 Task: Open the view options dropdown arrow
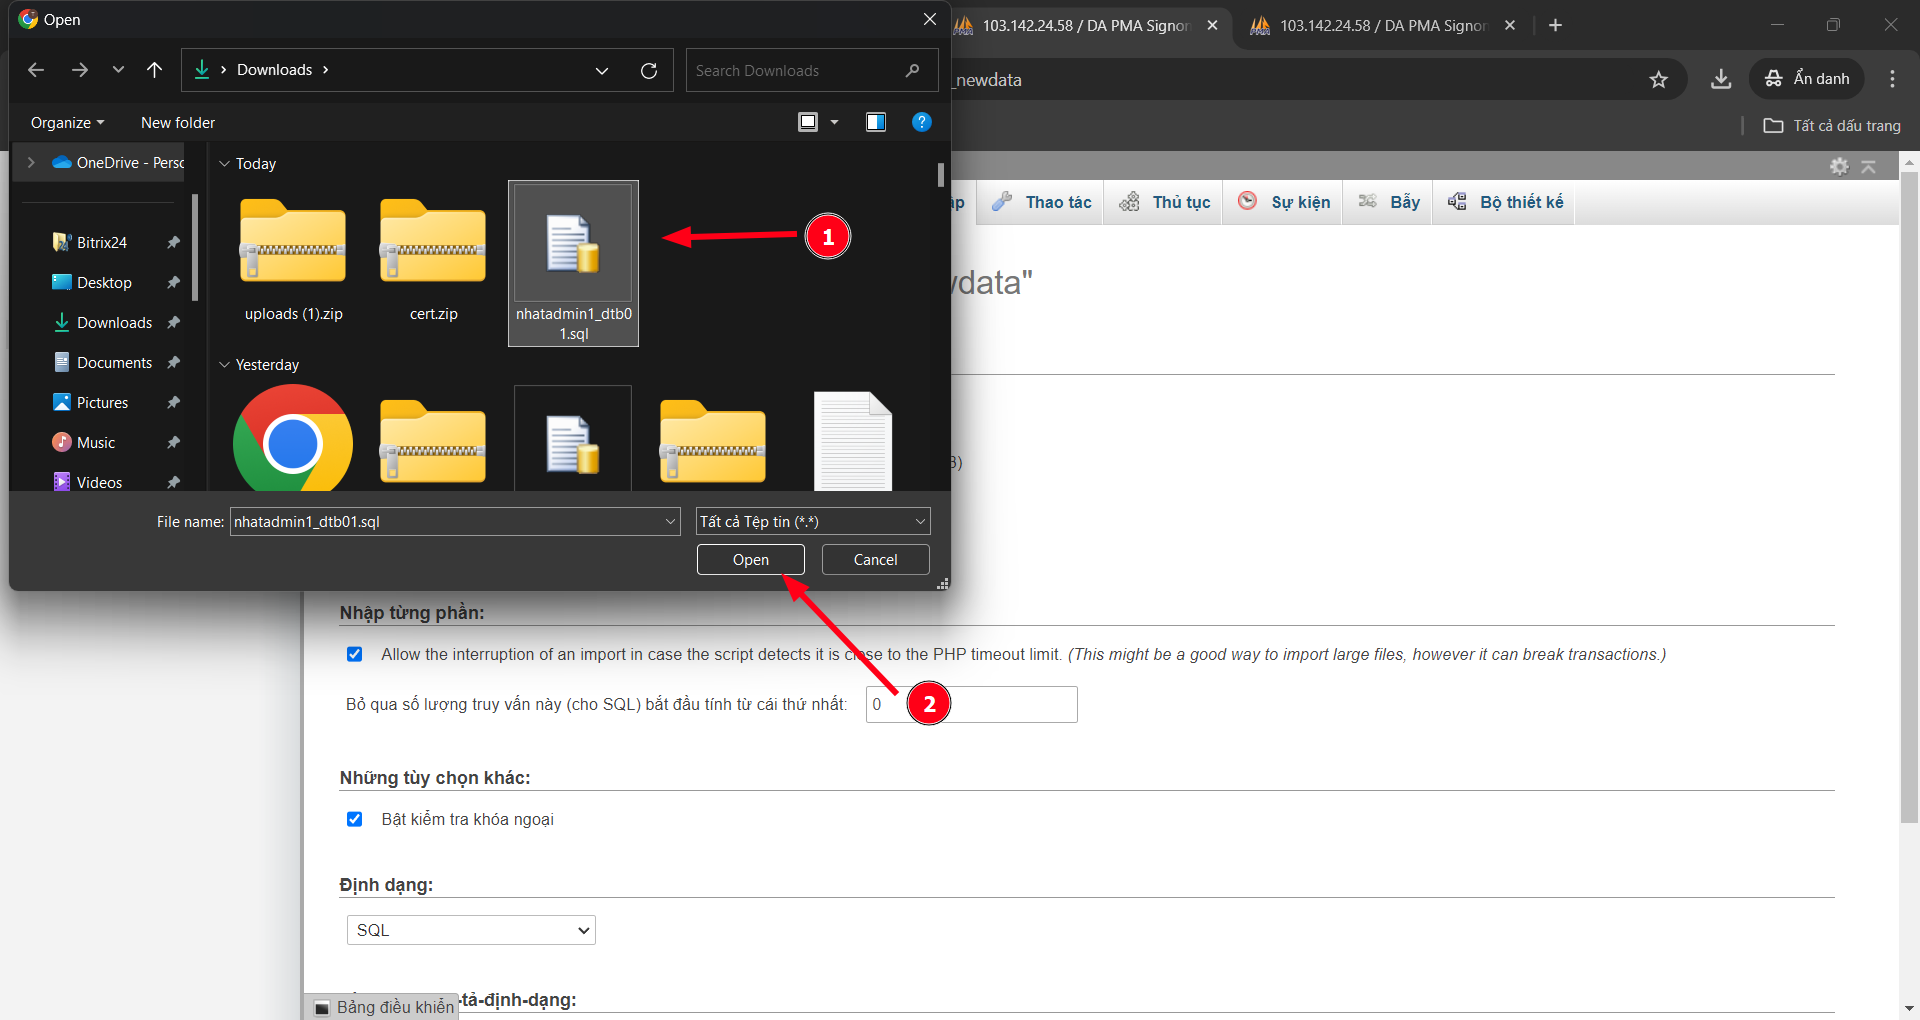click(x=834, y=122)
